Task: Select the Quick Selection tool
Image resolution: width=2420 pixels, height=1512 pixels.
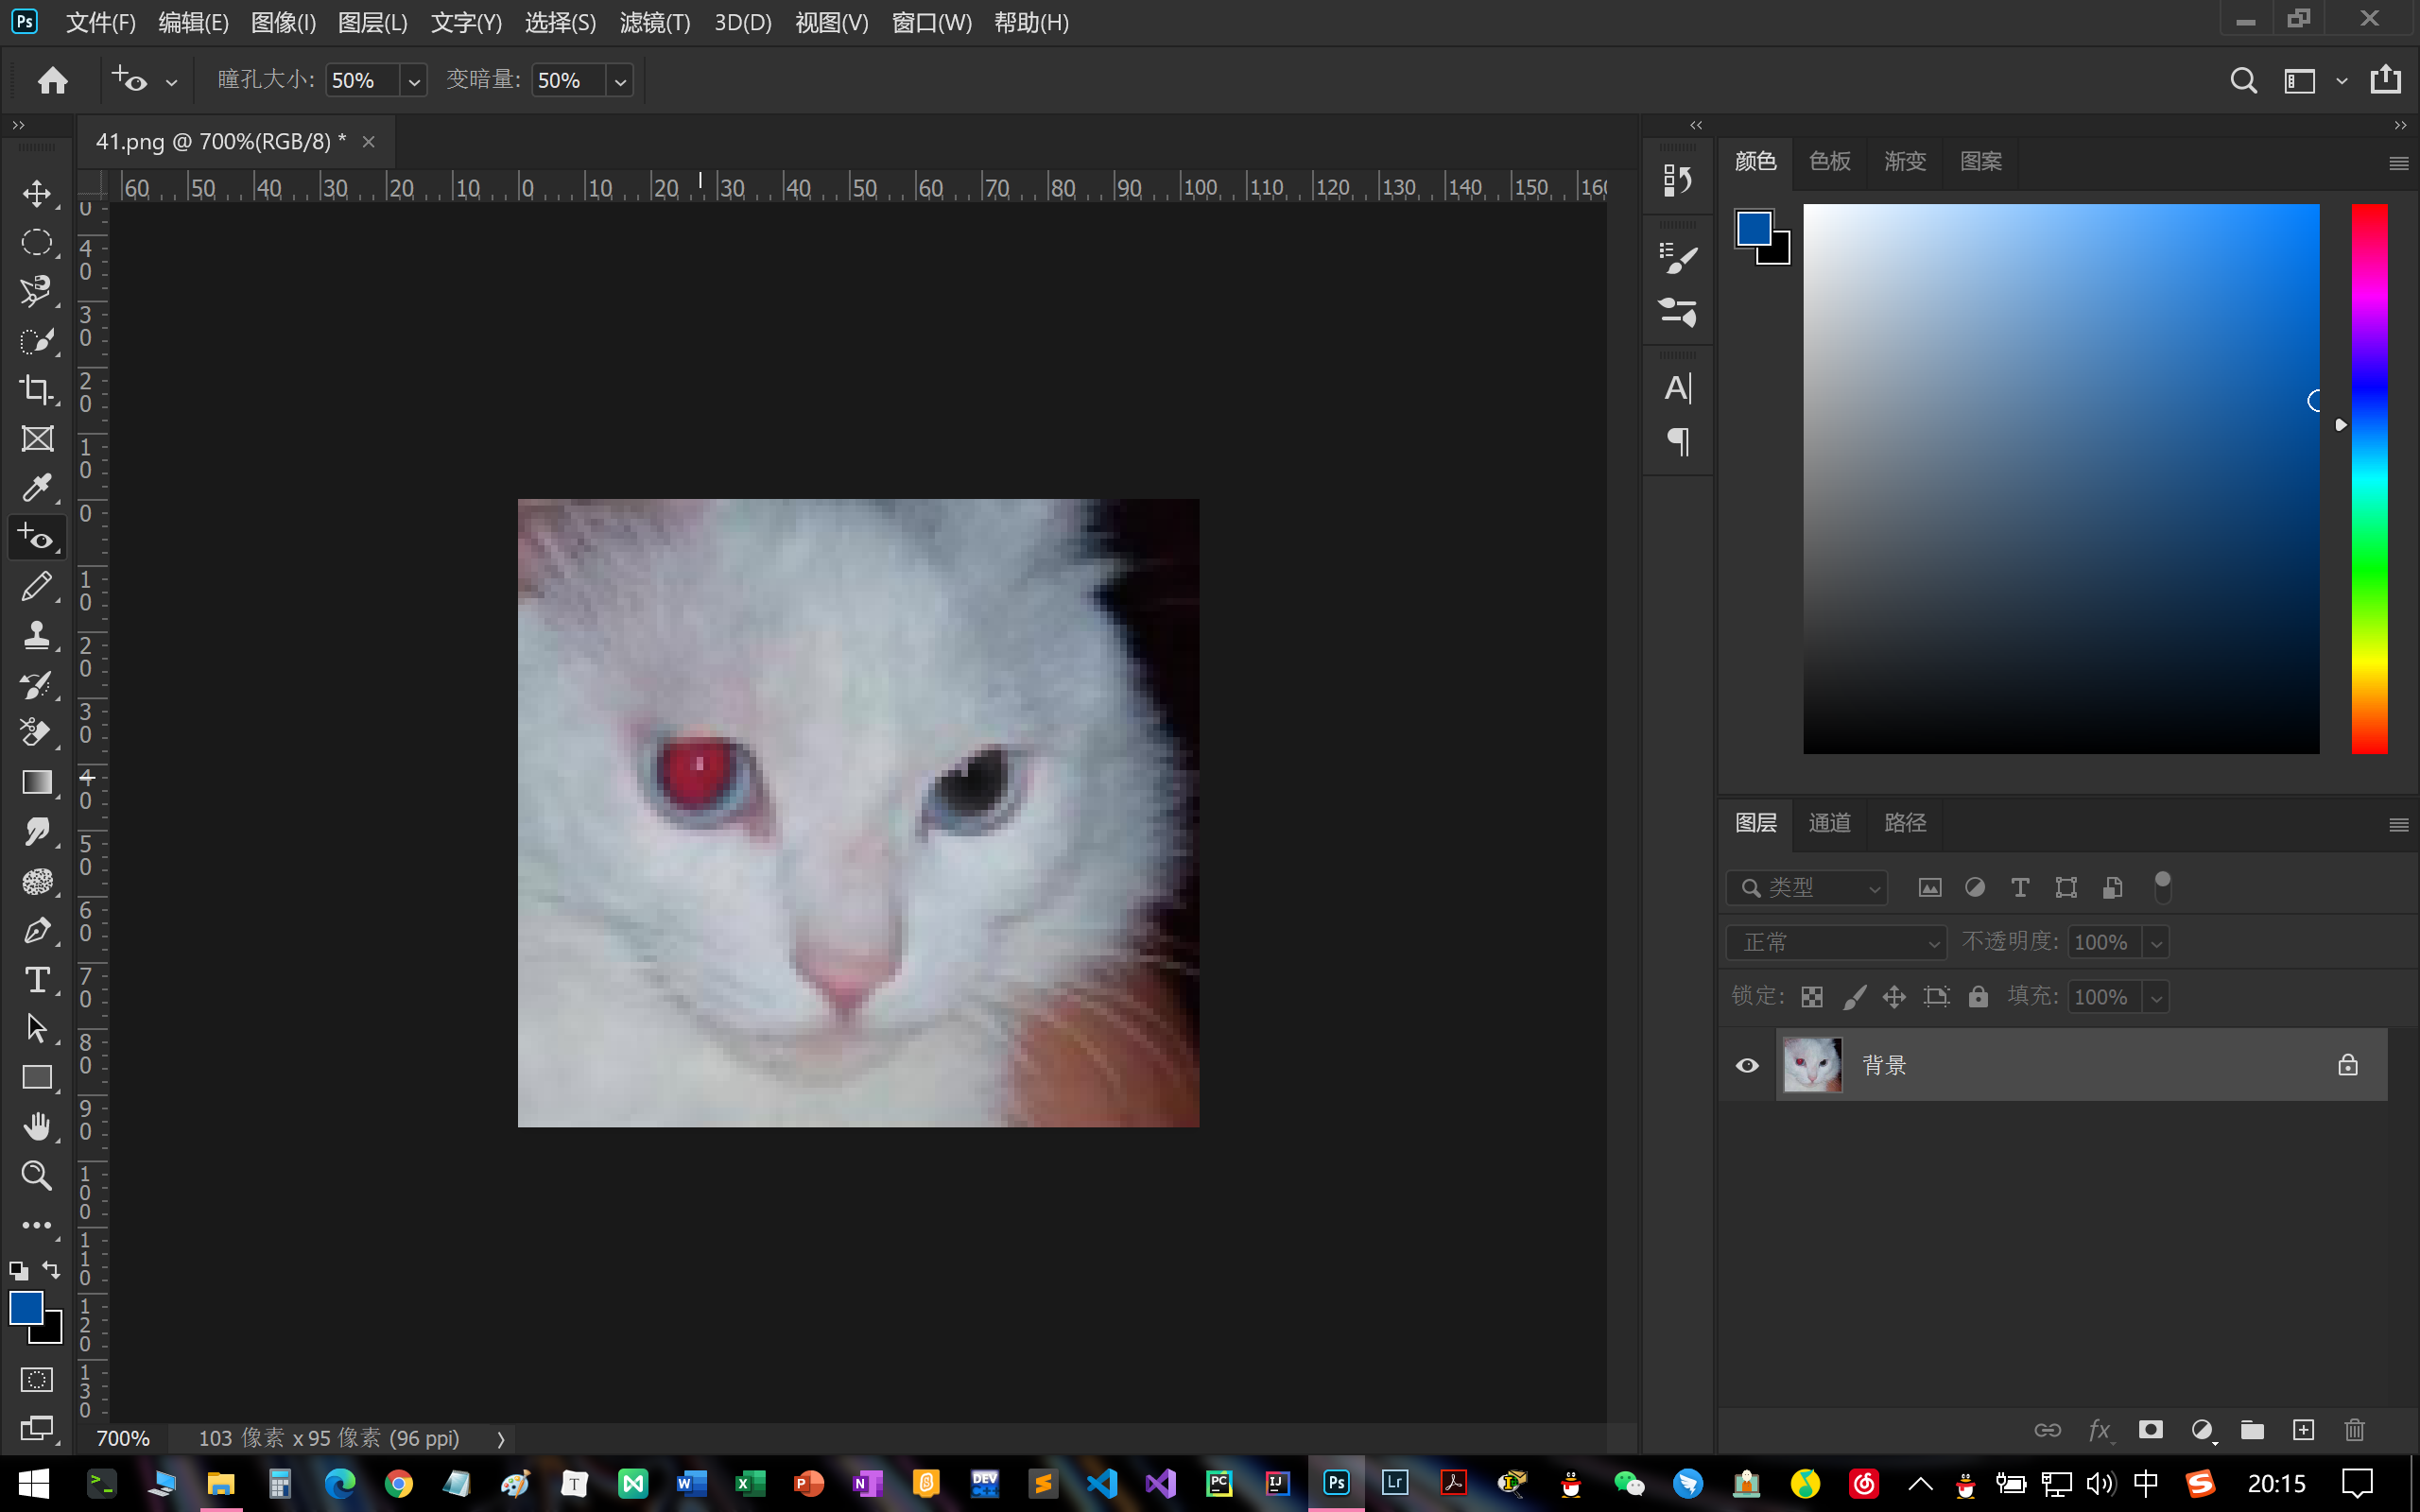Action: pyautogui.click(x=37, y=340)
